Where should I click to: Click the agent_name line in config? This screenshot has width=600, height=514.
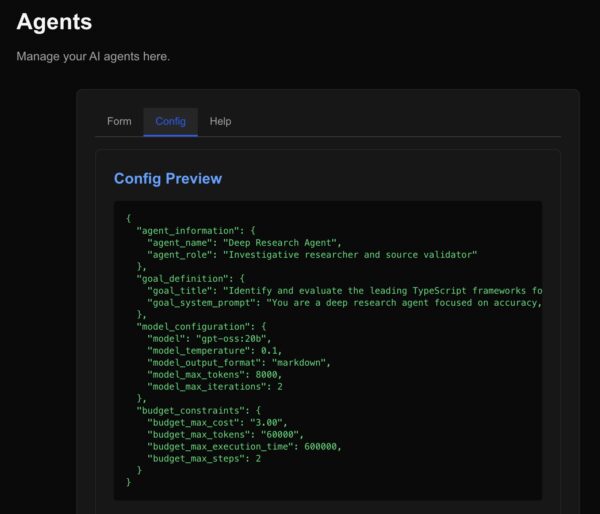(245, 242)
